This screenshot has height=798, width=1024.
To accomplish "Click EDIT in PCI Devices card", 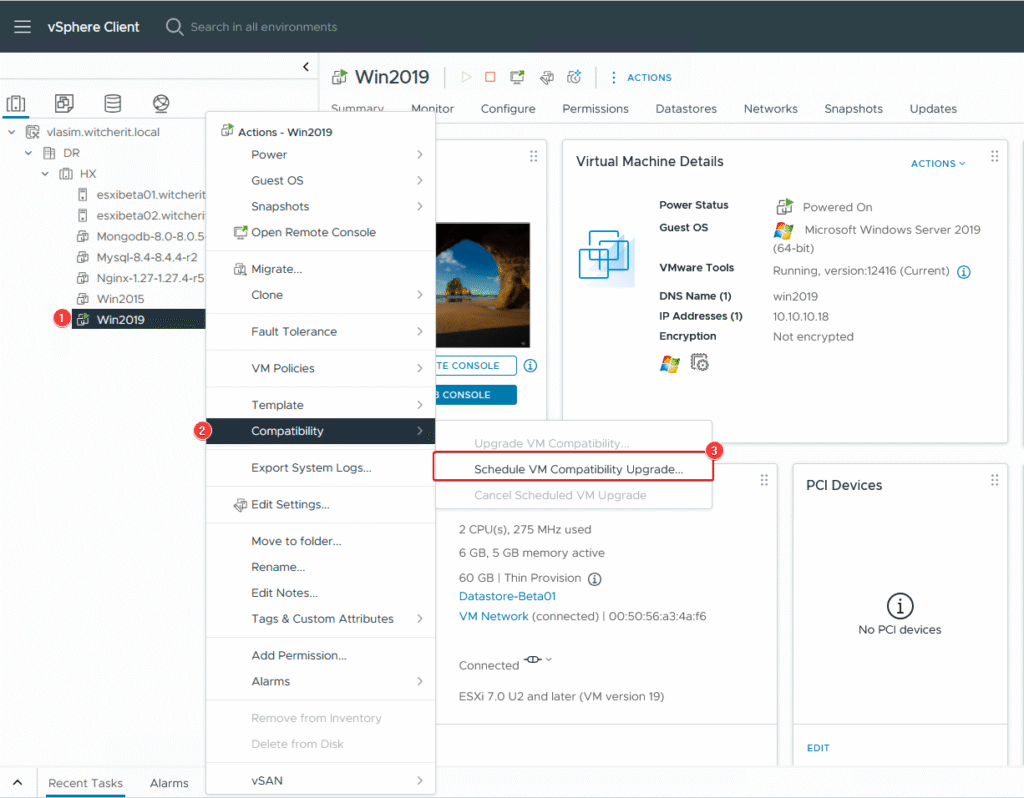I will coord(818,748).
